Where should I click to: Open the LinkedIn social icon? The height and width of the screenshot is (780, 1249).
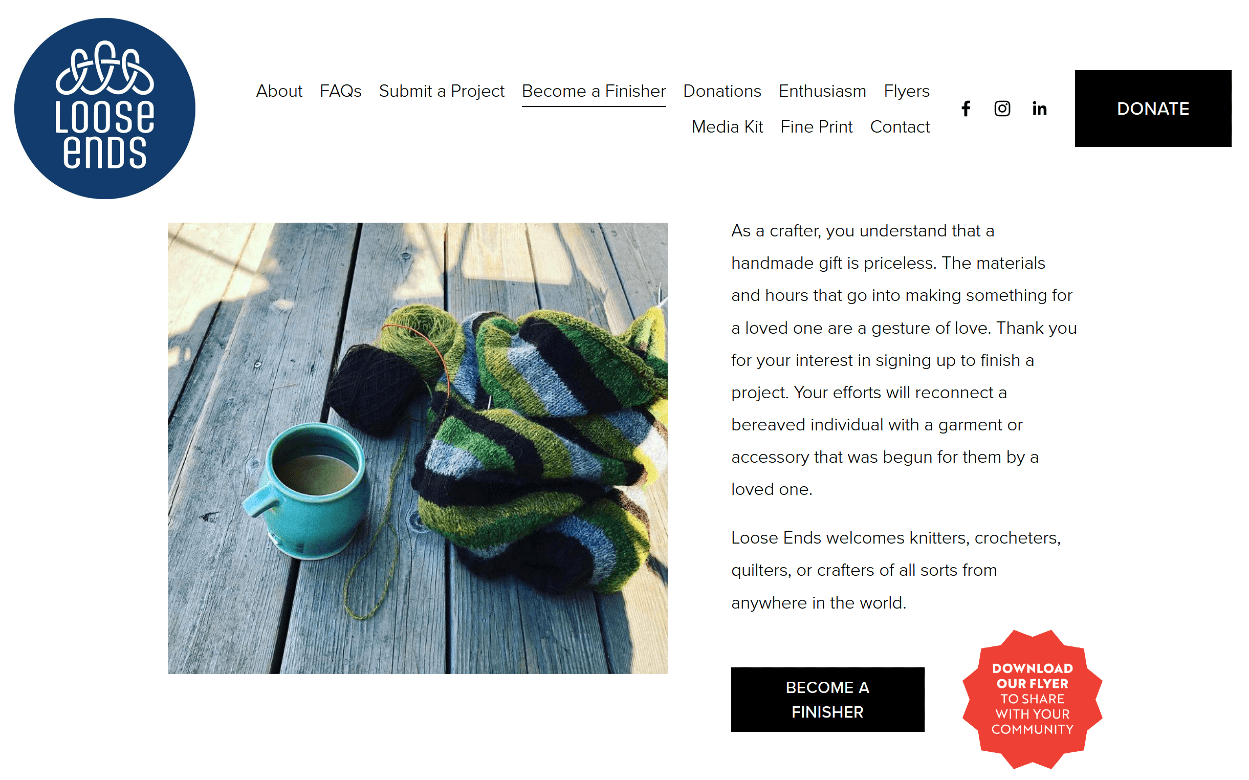tap(1040, 109)
